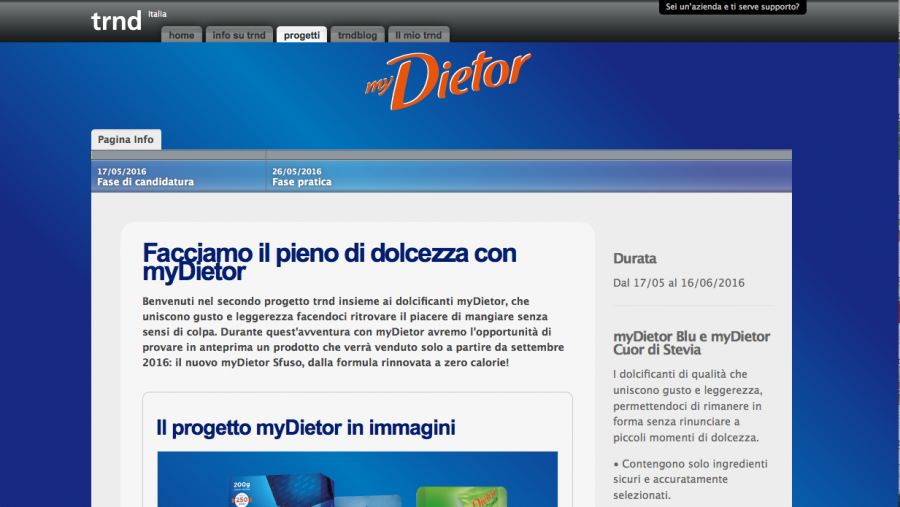
Task: Click the trnd logo in the header
Action: [116, 21]
